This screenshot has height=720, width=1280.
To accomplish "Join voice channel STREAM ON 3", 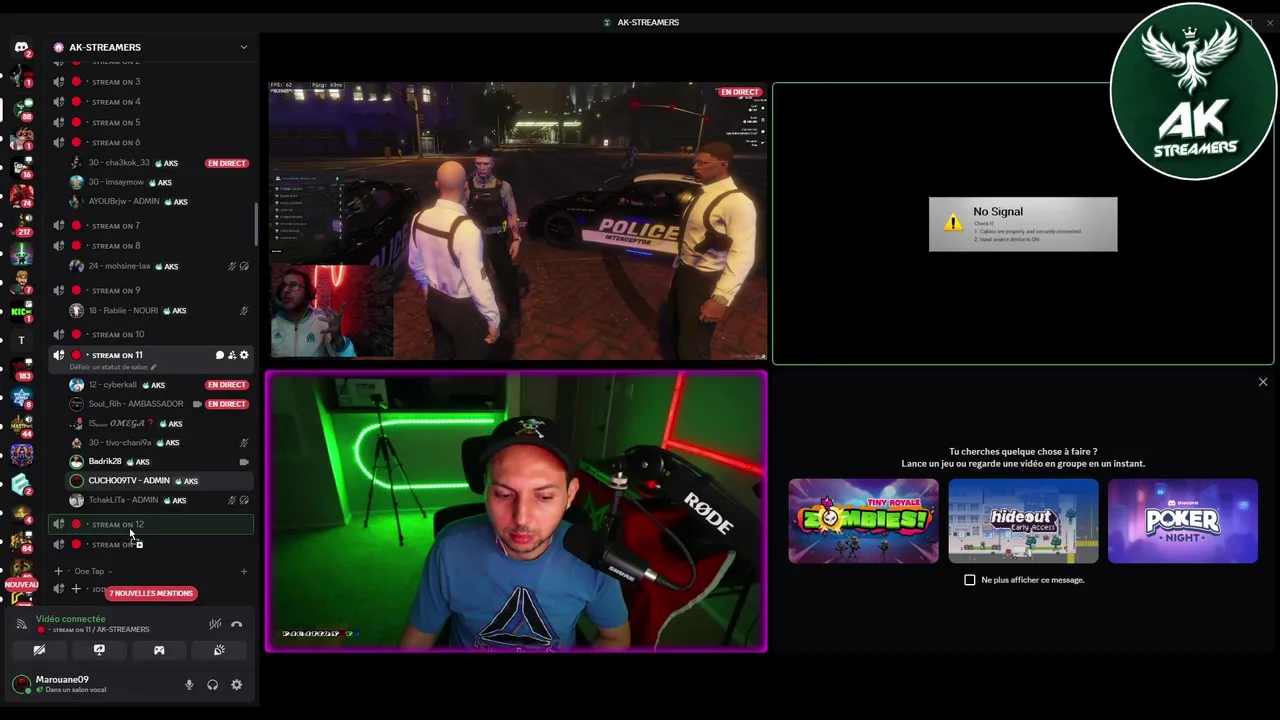I will pyautogui.click(x=150, y=82).
